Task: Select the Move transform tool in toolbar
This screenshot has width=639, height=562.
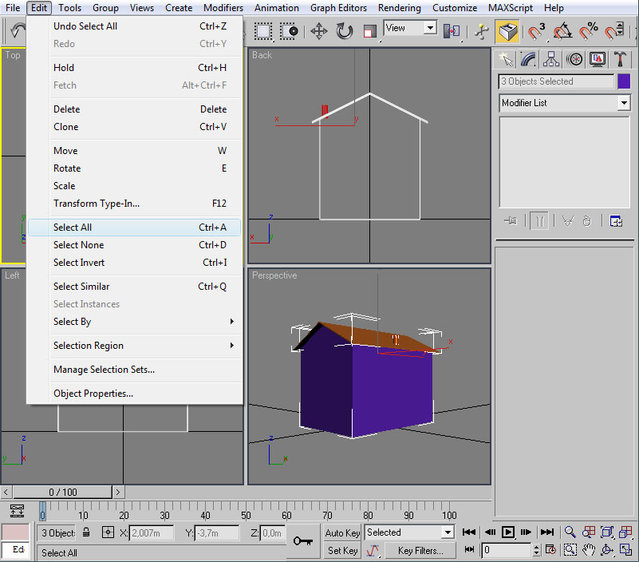Action: (x=319, y=31)
